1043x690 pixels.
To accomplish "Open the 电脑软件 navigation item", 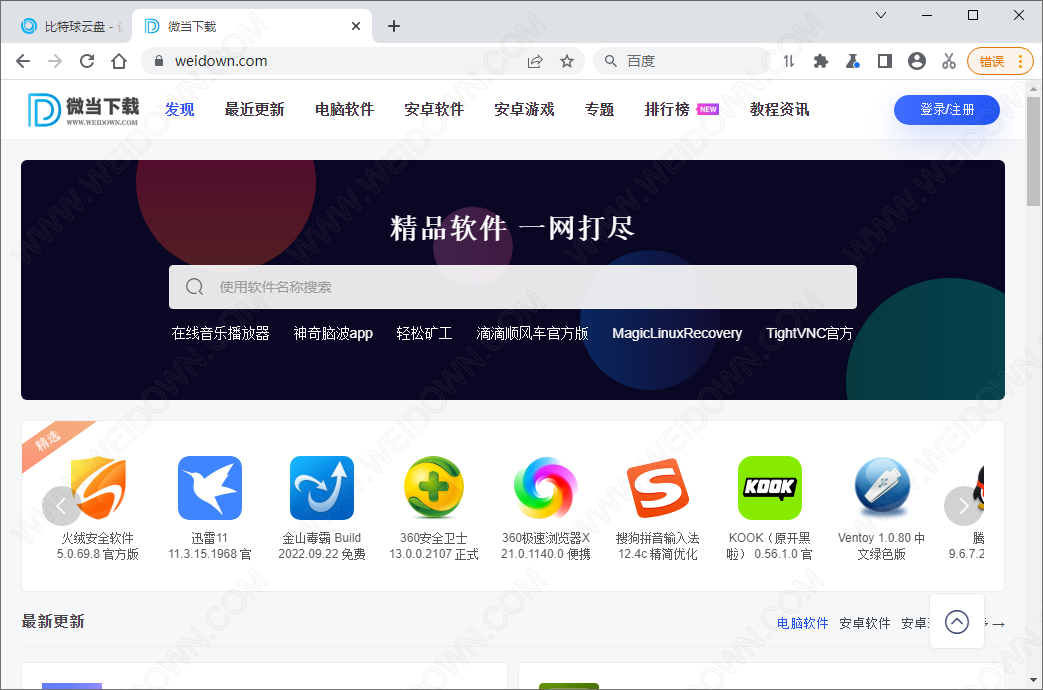I will [345, 109].
